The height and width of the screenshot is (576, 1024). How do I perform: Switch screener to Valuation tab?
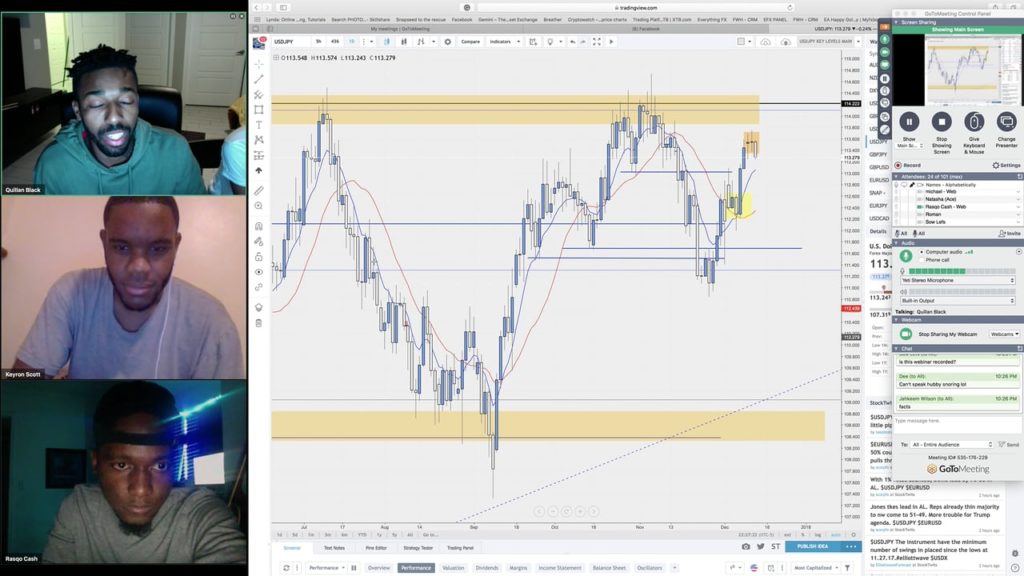click(453, 568)
